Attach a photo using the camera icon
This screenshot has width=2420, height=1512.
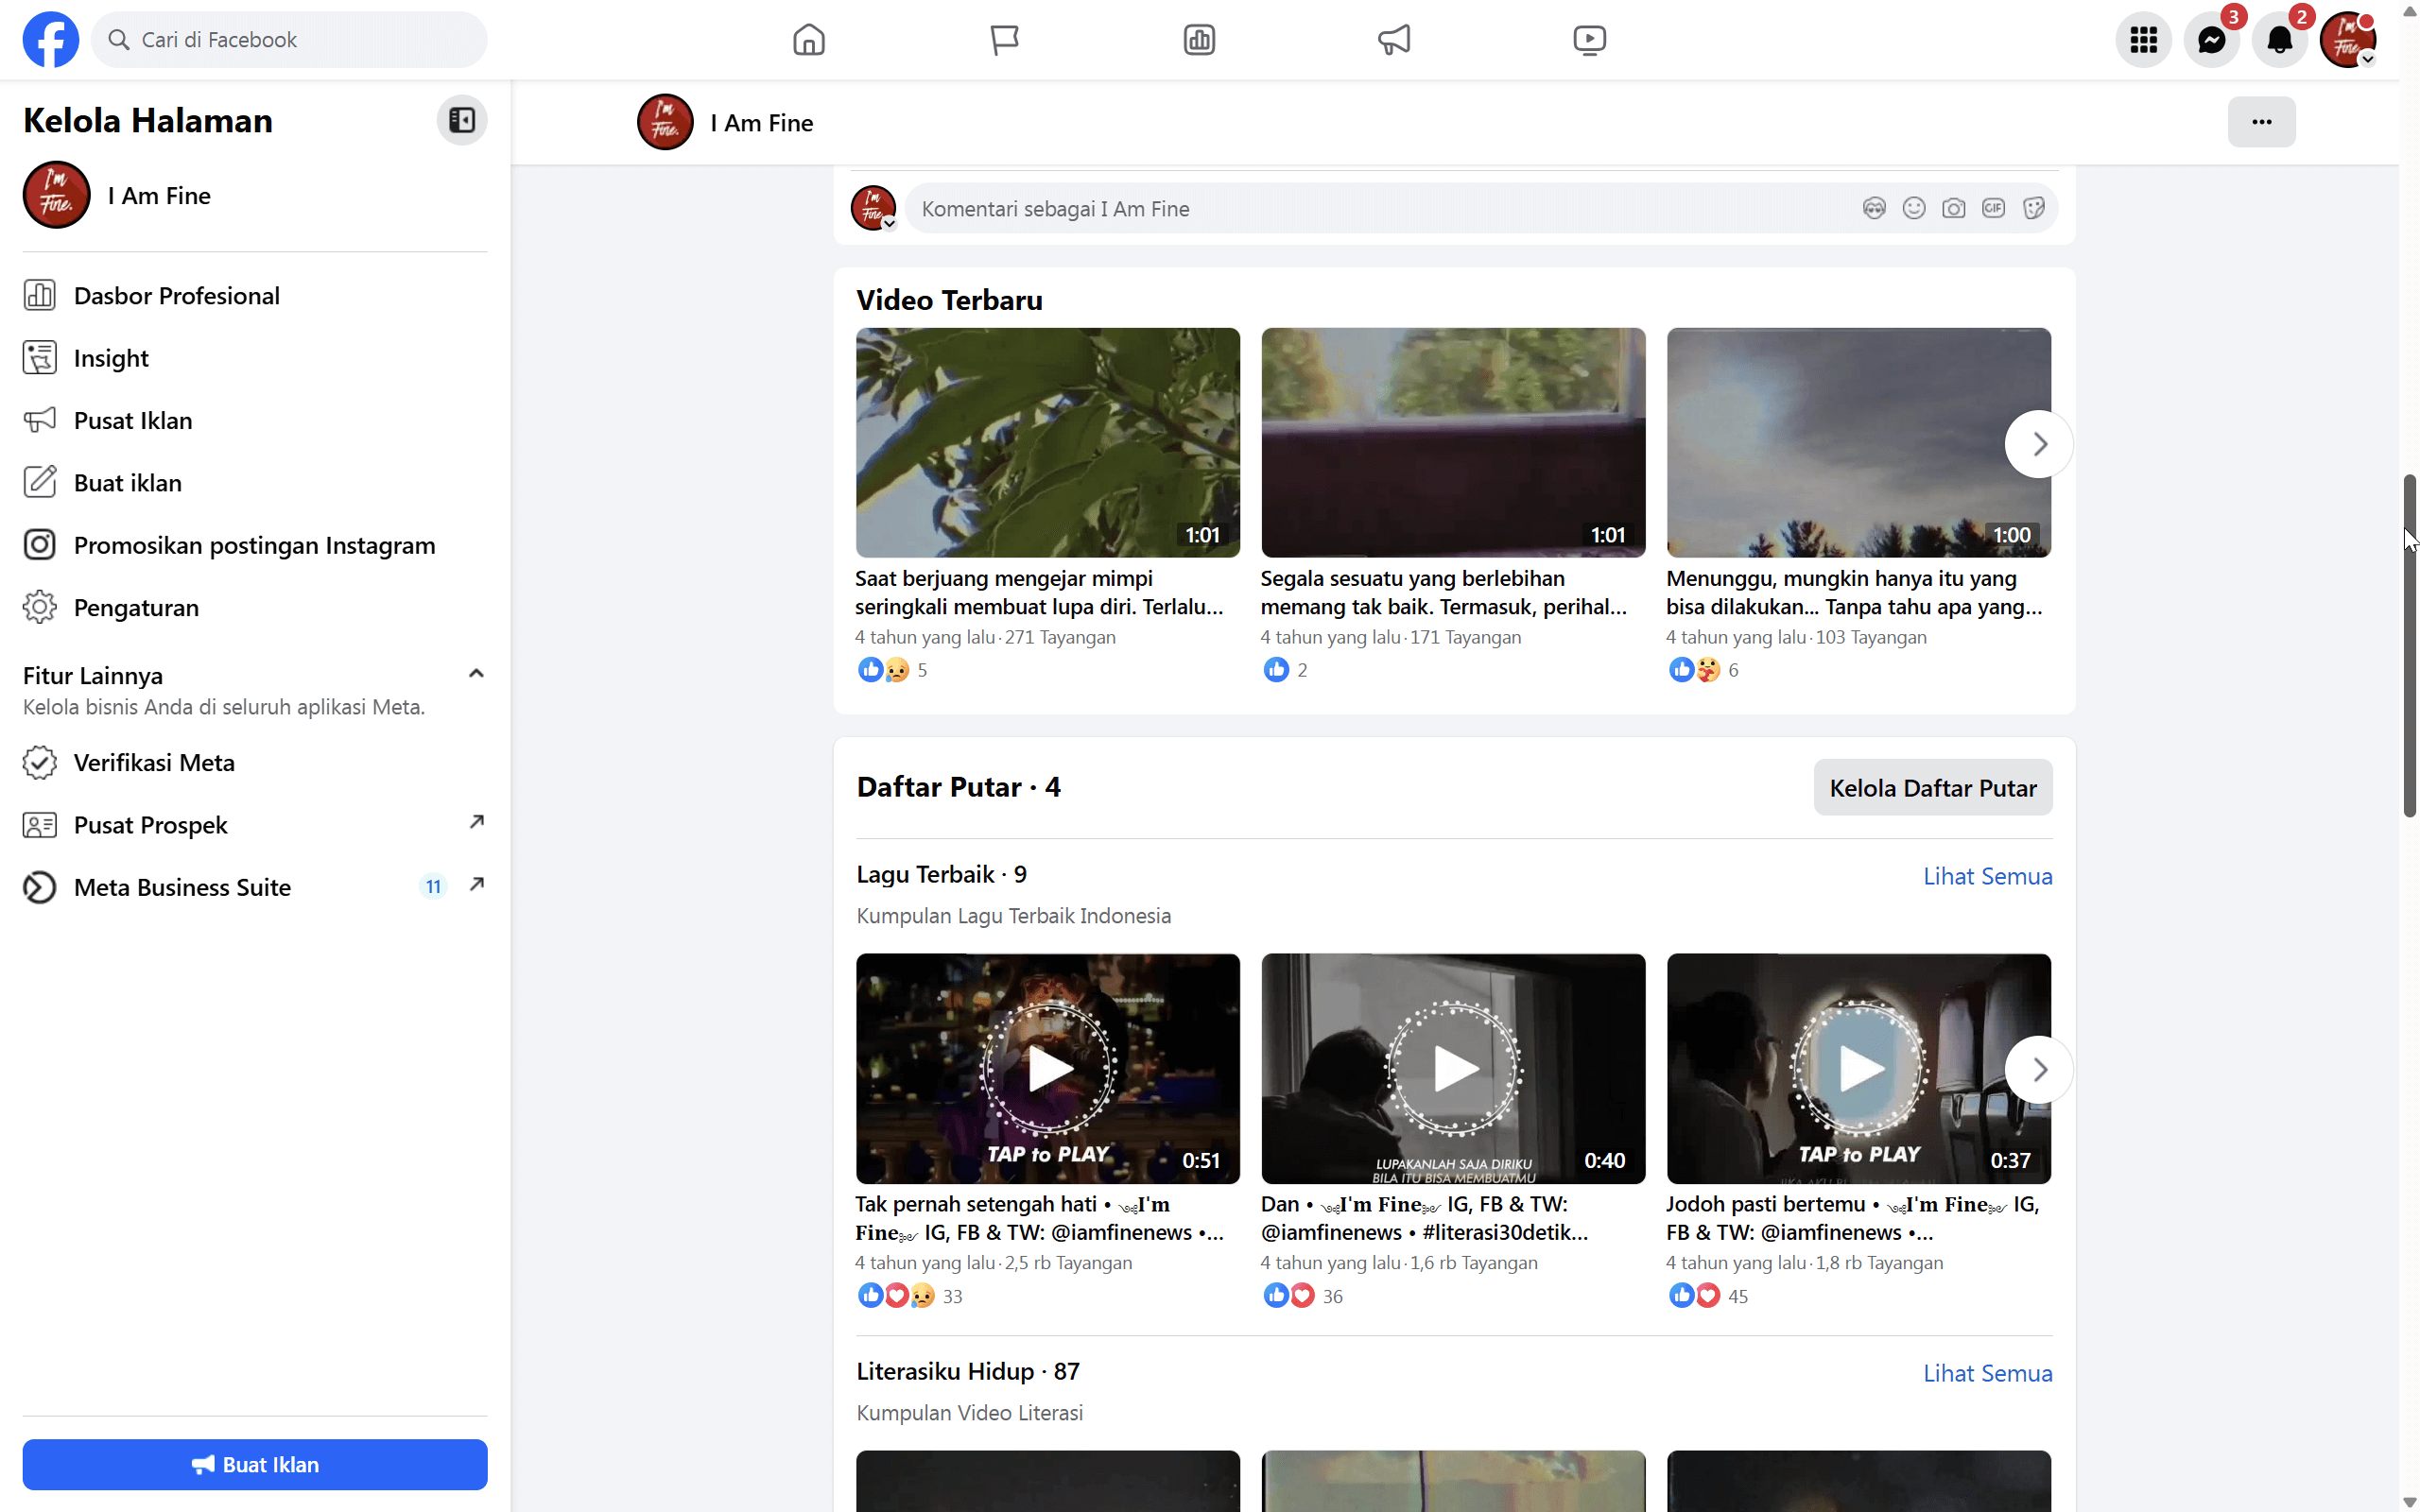point(1953,208)
